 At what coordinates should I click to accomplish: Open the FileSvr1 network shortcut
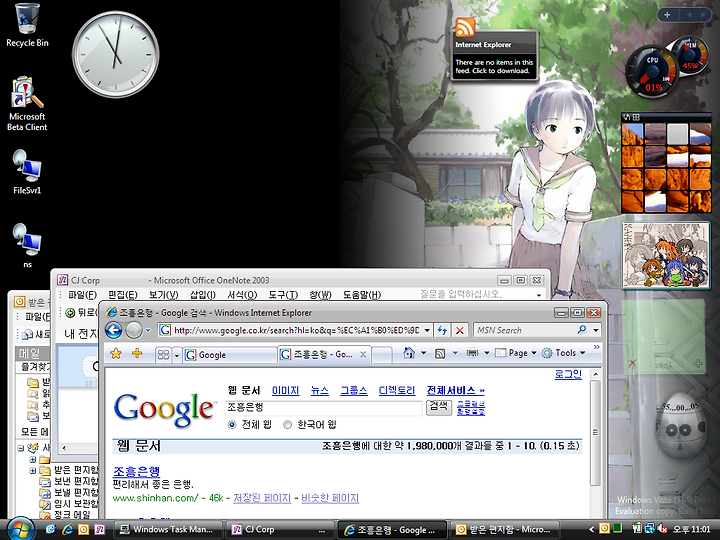click(27, 171)
